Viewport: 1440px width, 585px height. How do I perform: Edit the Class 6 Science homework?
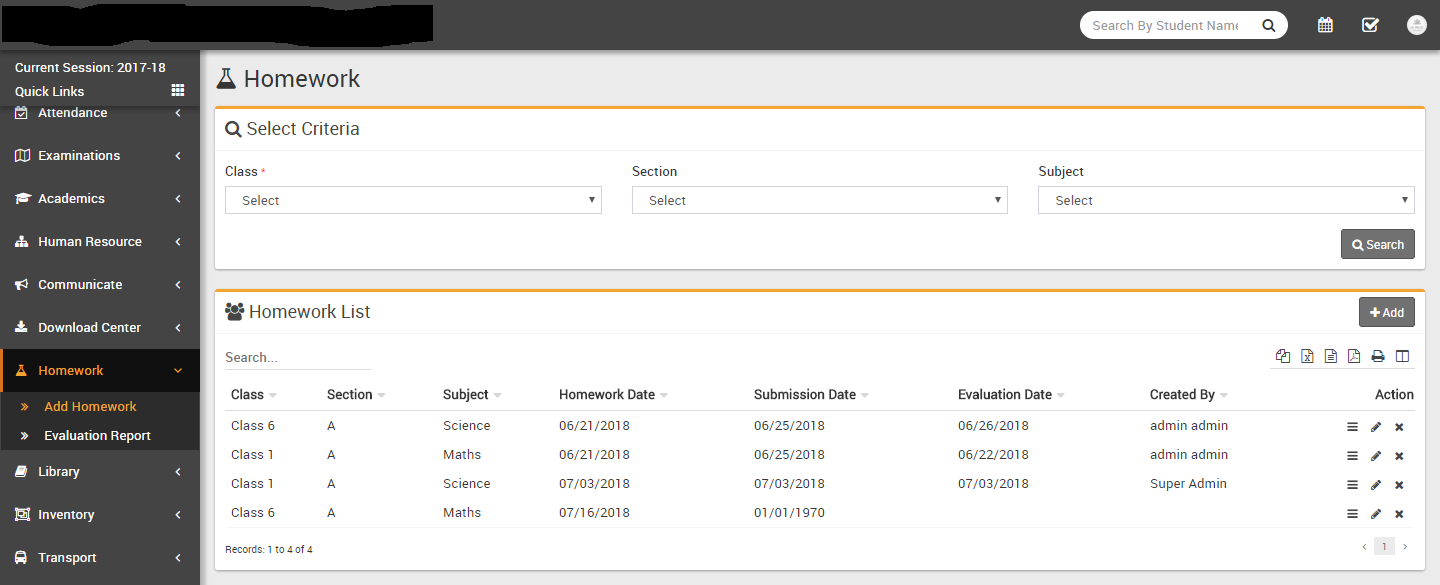(1376, 427)
